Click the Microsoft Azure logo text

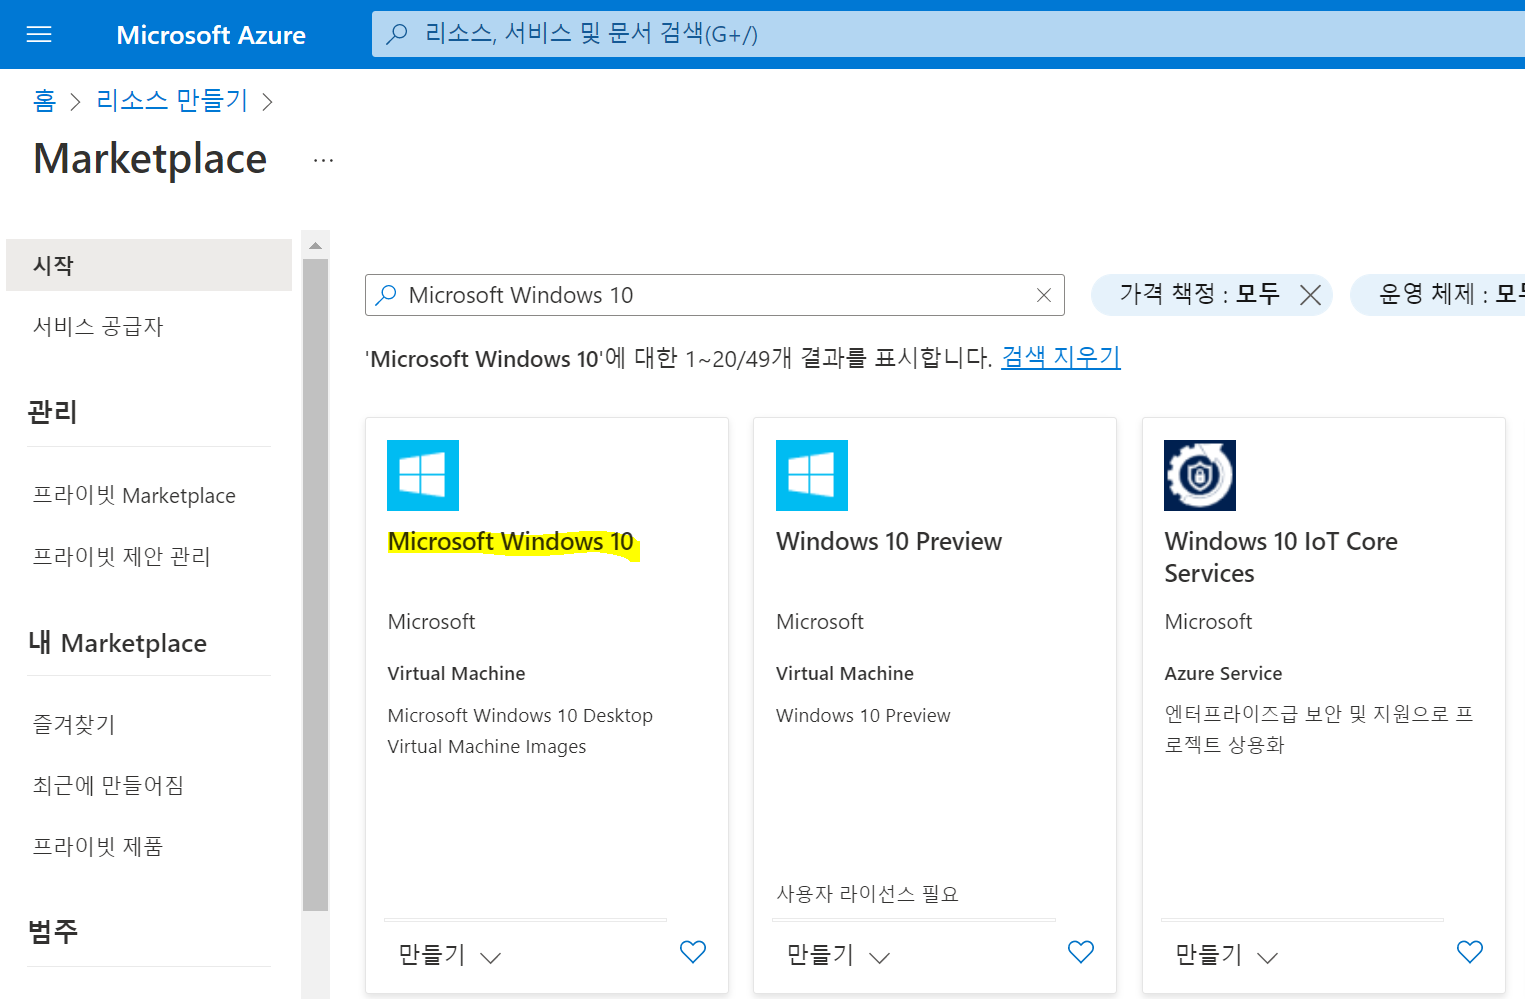point(211,35)
